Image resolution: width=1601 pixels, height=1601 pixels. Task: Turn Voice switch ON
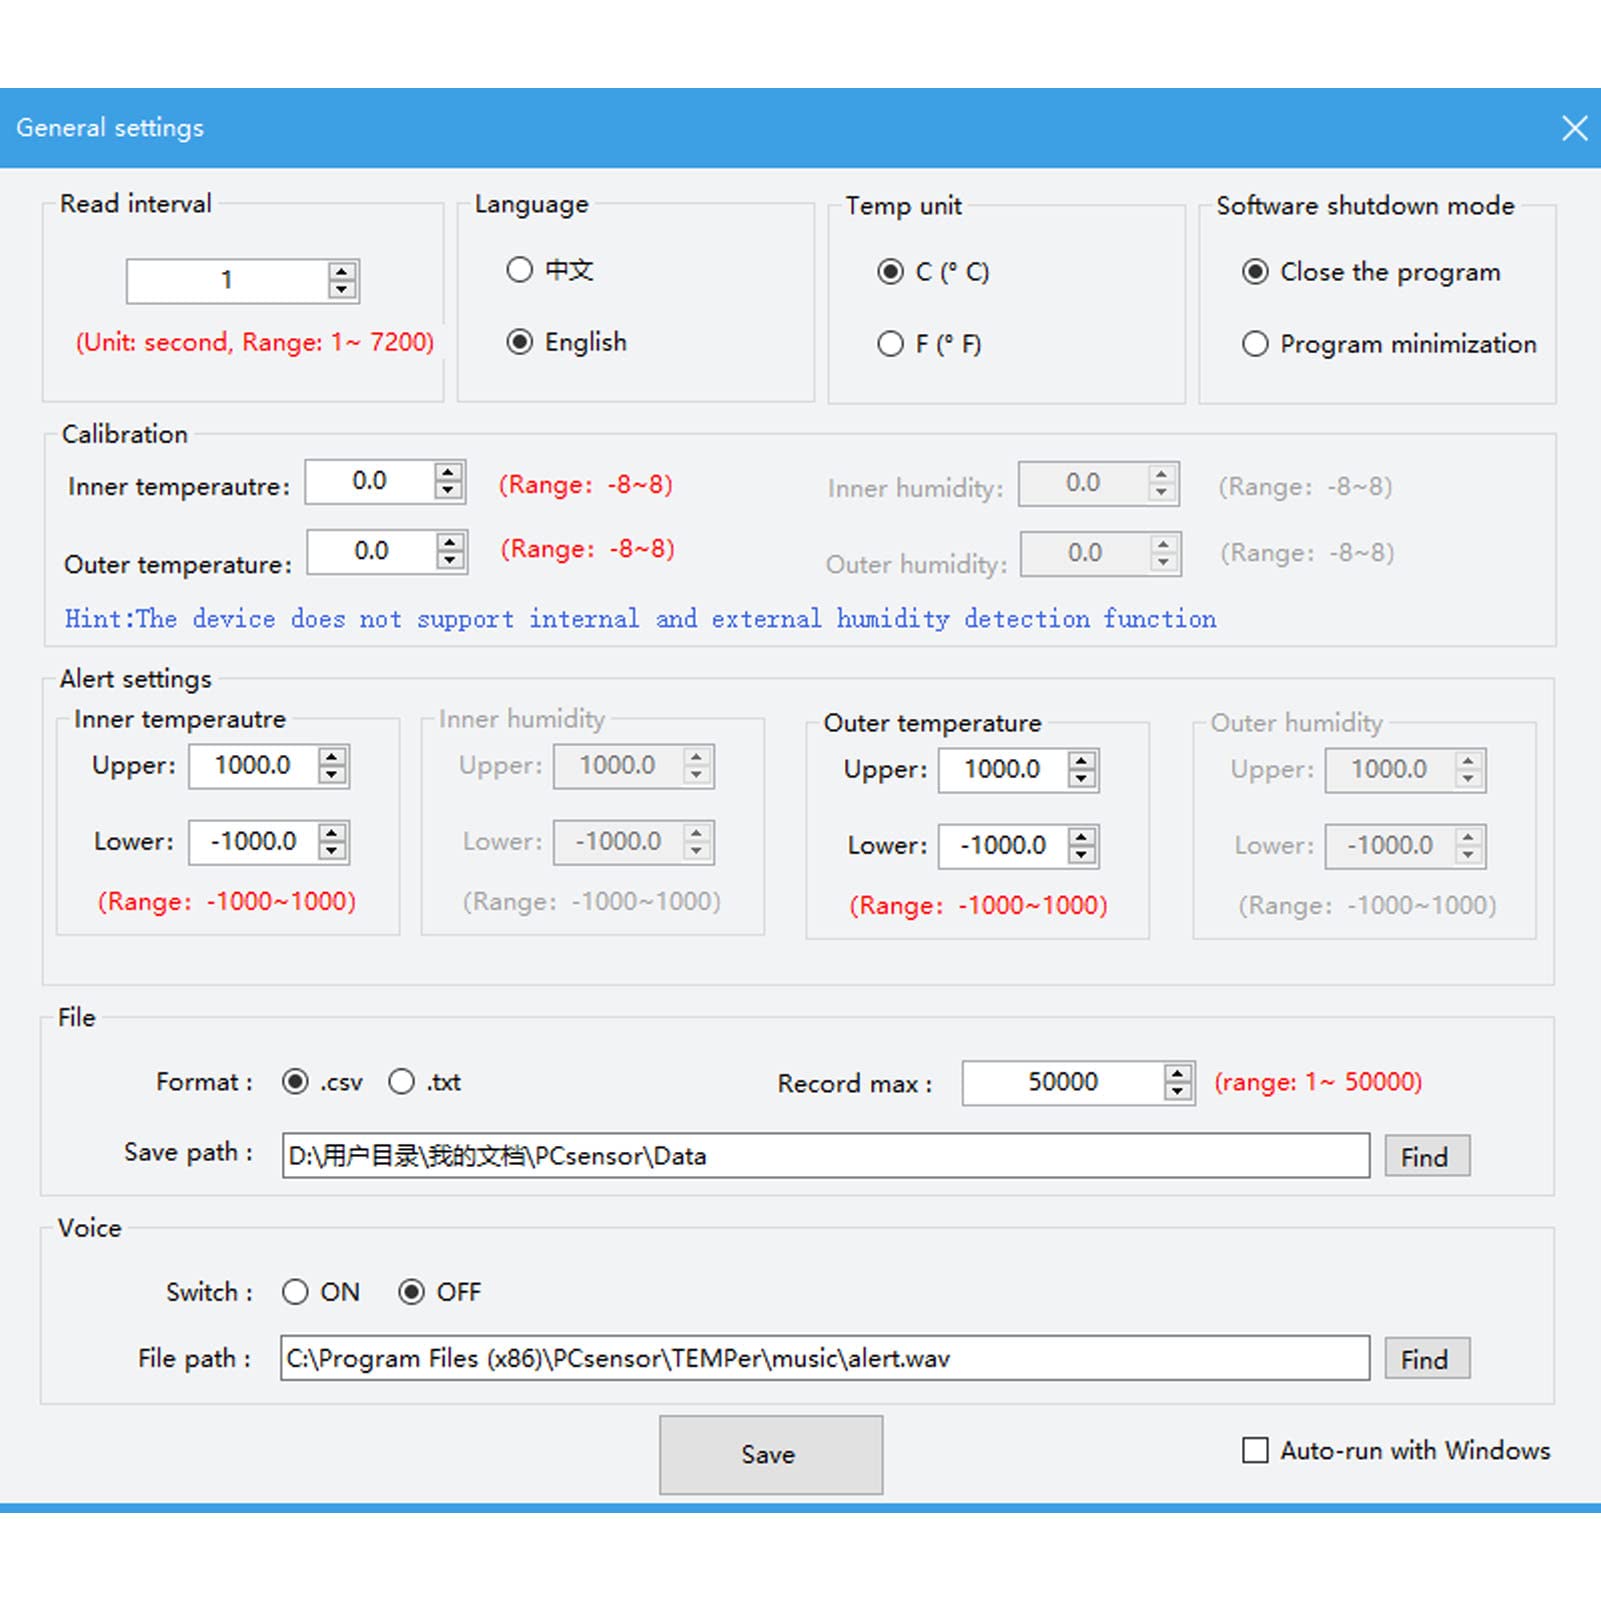click(x=295, y=1292)
